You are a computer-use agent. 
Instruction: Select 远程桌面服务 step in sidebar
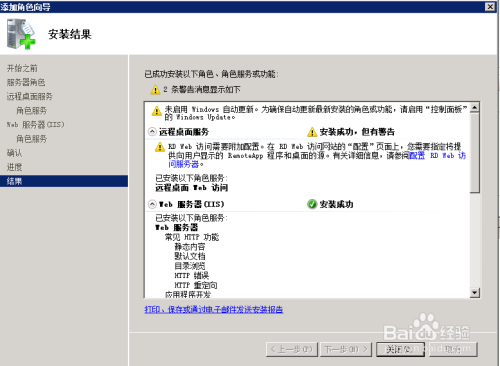30,97
